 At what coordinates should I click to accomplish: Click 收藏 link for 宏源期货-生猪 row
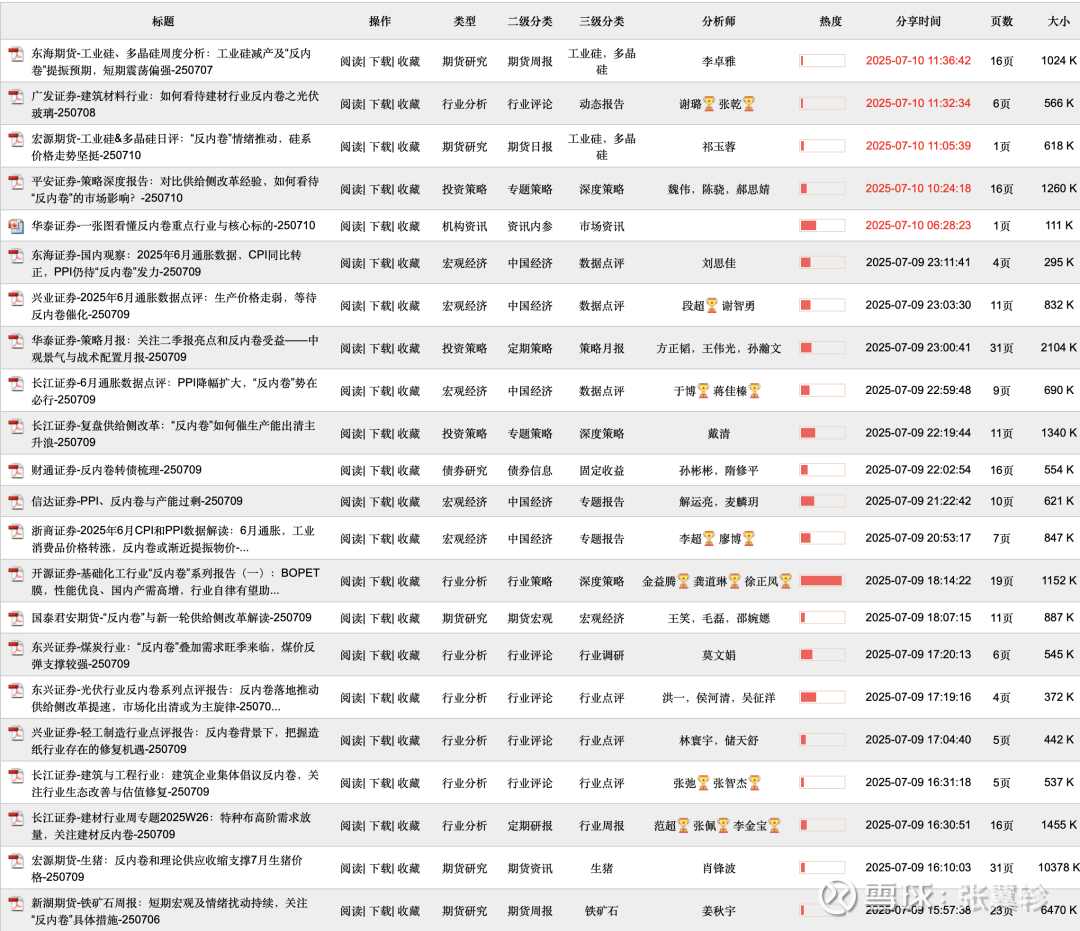coord(409,868)
